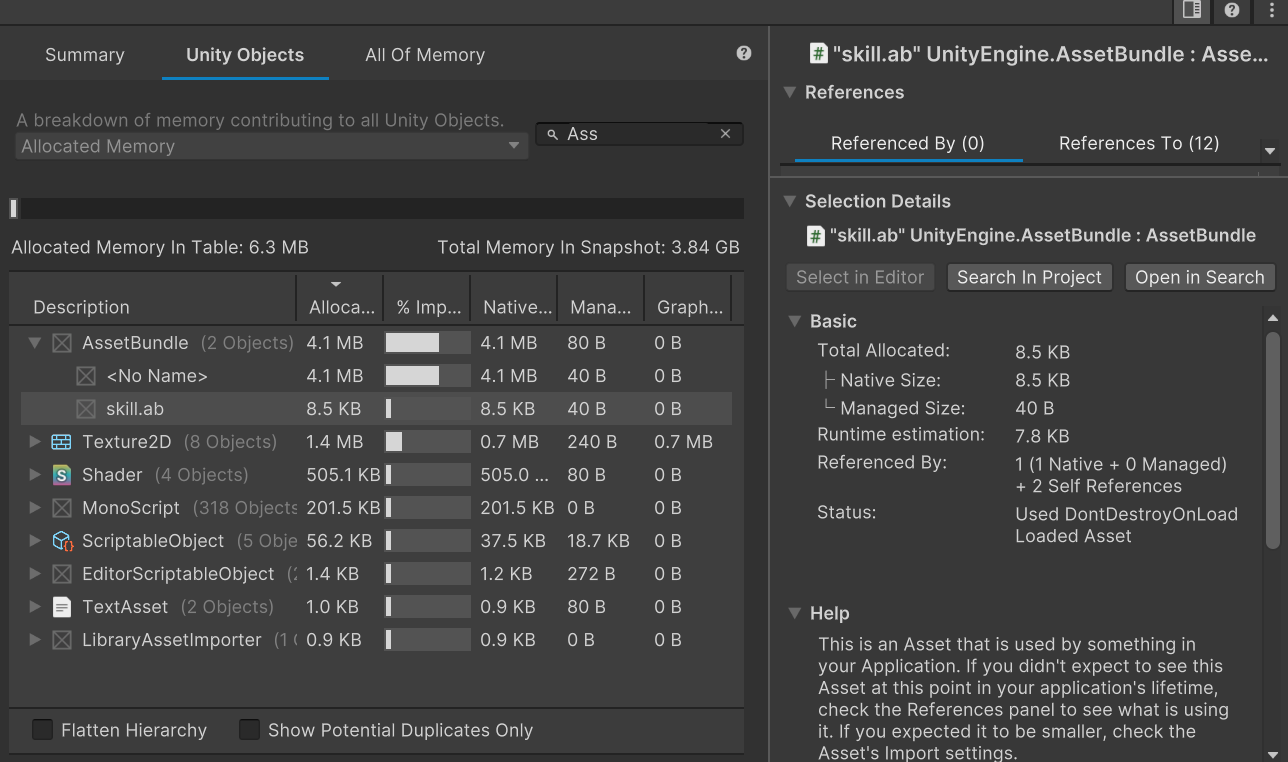Clear the search field with X icon

point(726,134)
